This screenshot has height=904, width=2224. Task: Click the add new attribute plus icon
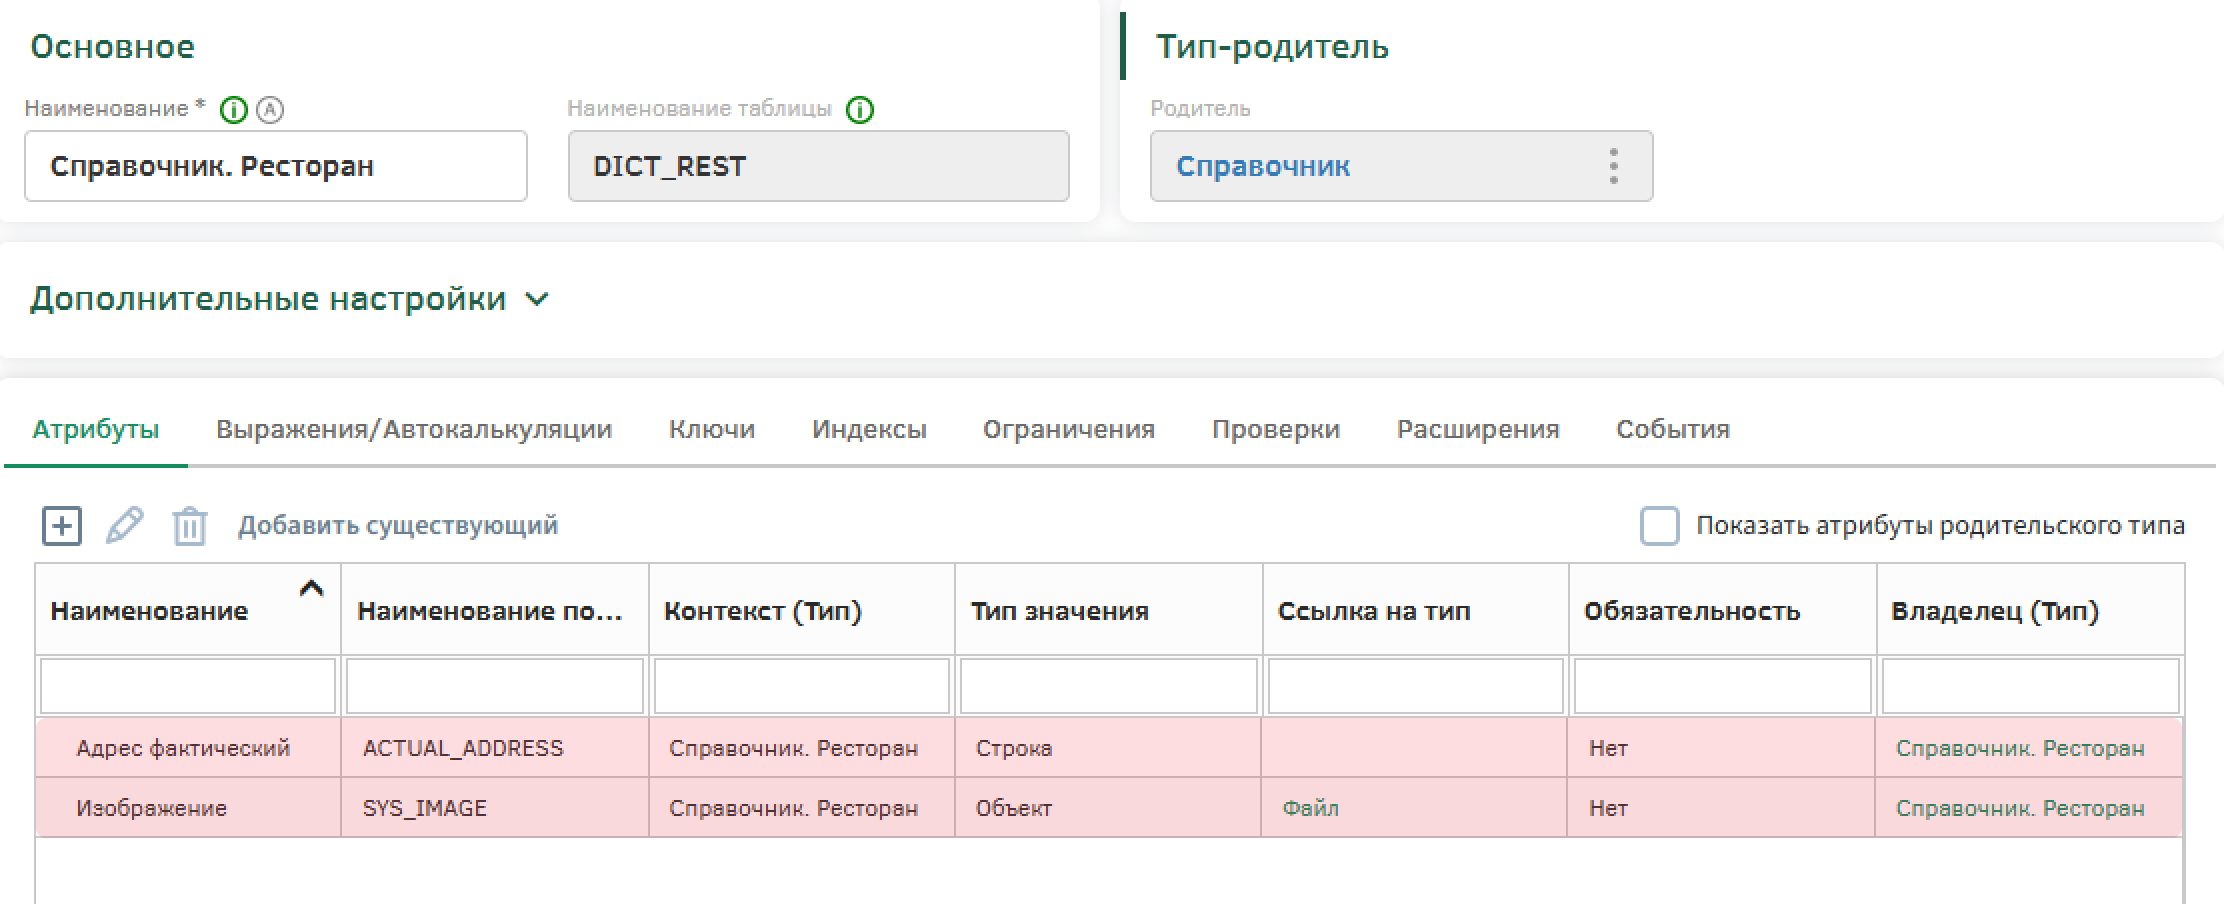click(61, 526)
